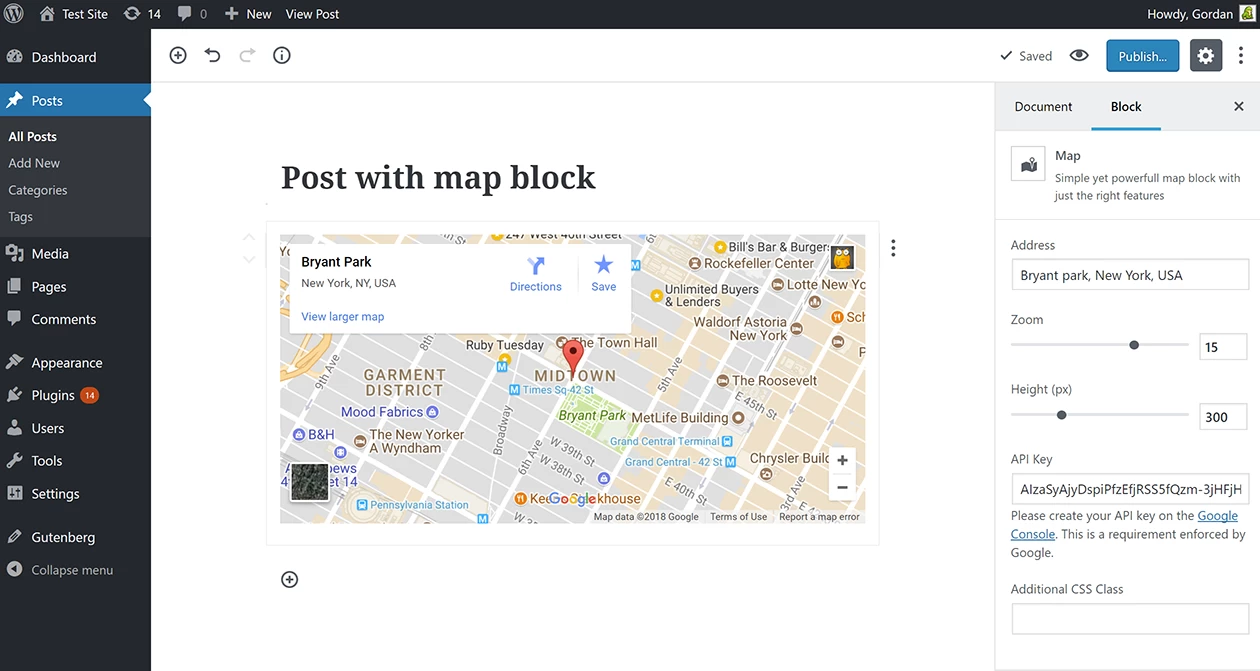1260x671 pixels.
Task: Zoom in on the map
Action: click(x=842, y=461)
